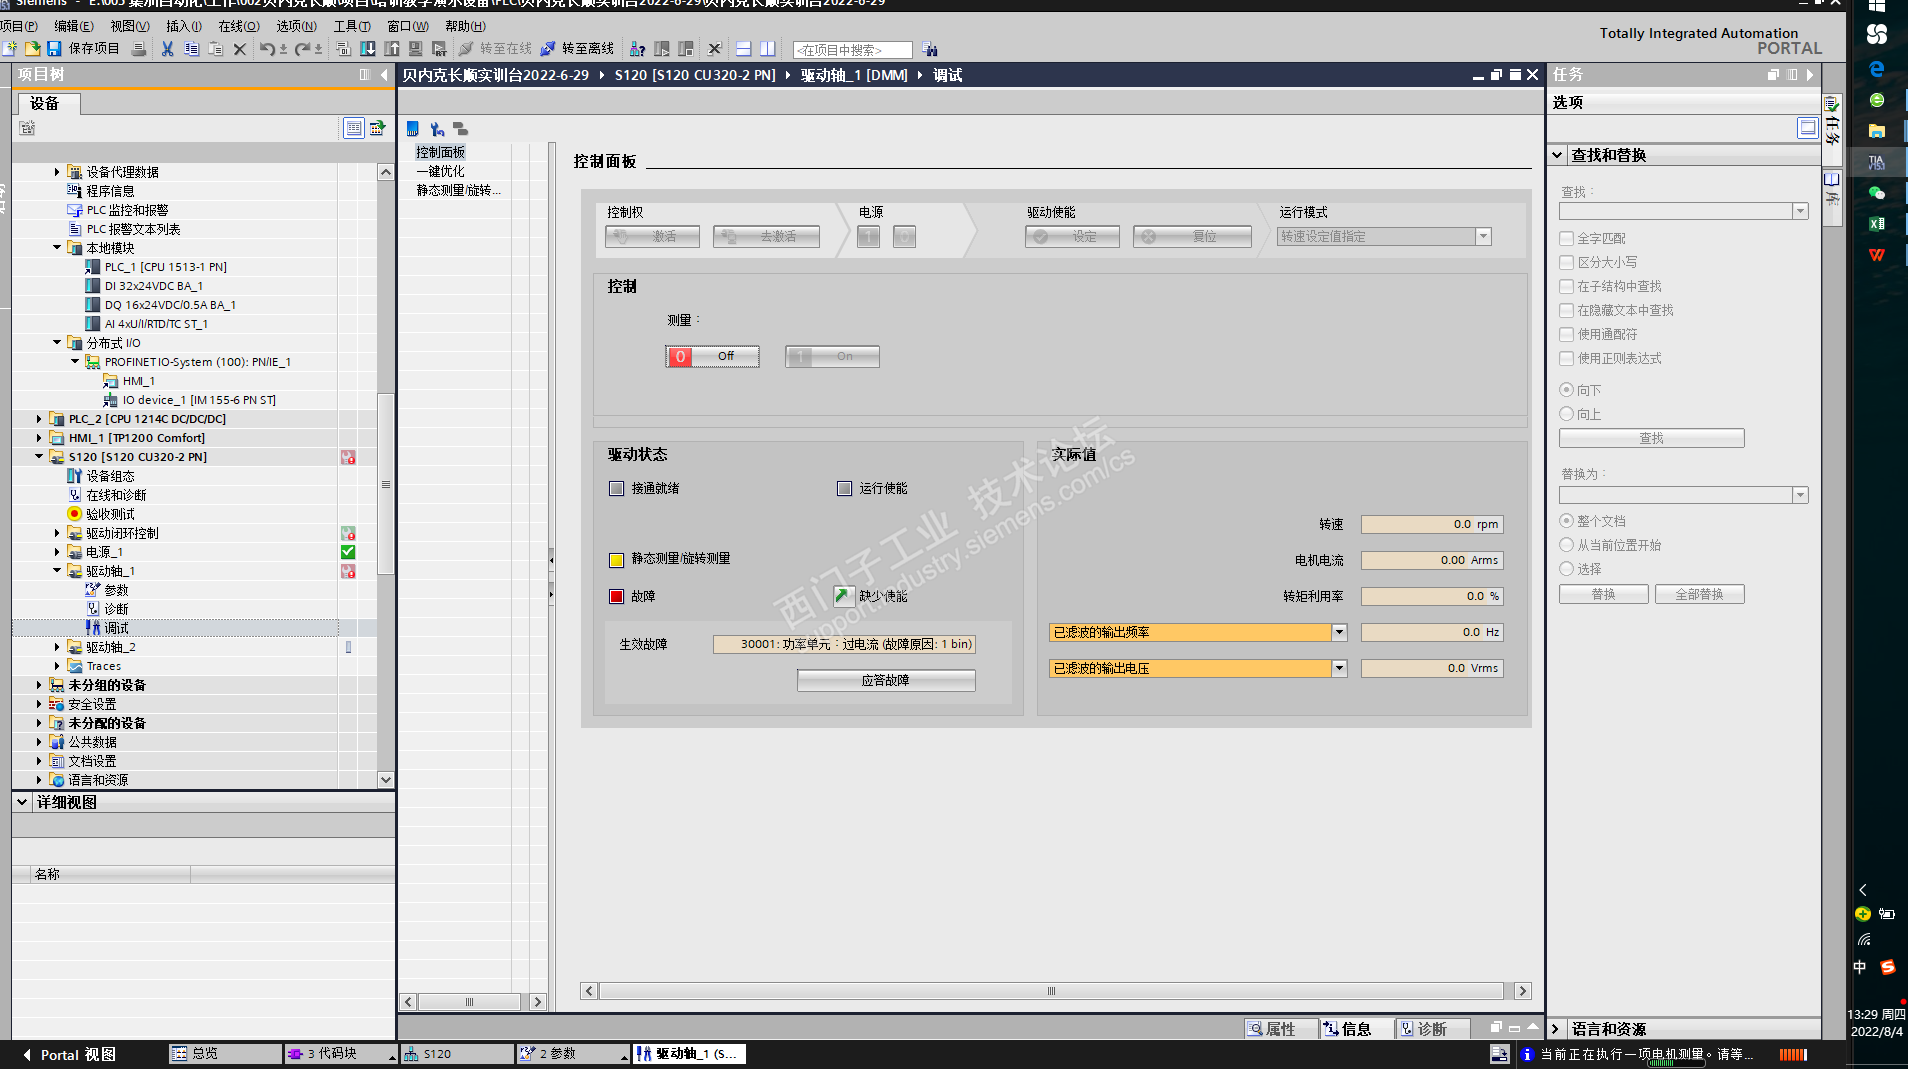The height and width of the screenshot is (1069, 1908).
Task: Click the 应答故障 button
Action: [886, 680]
